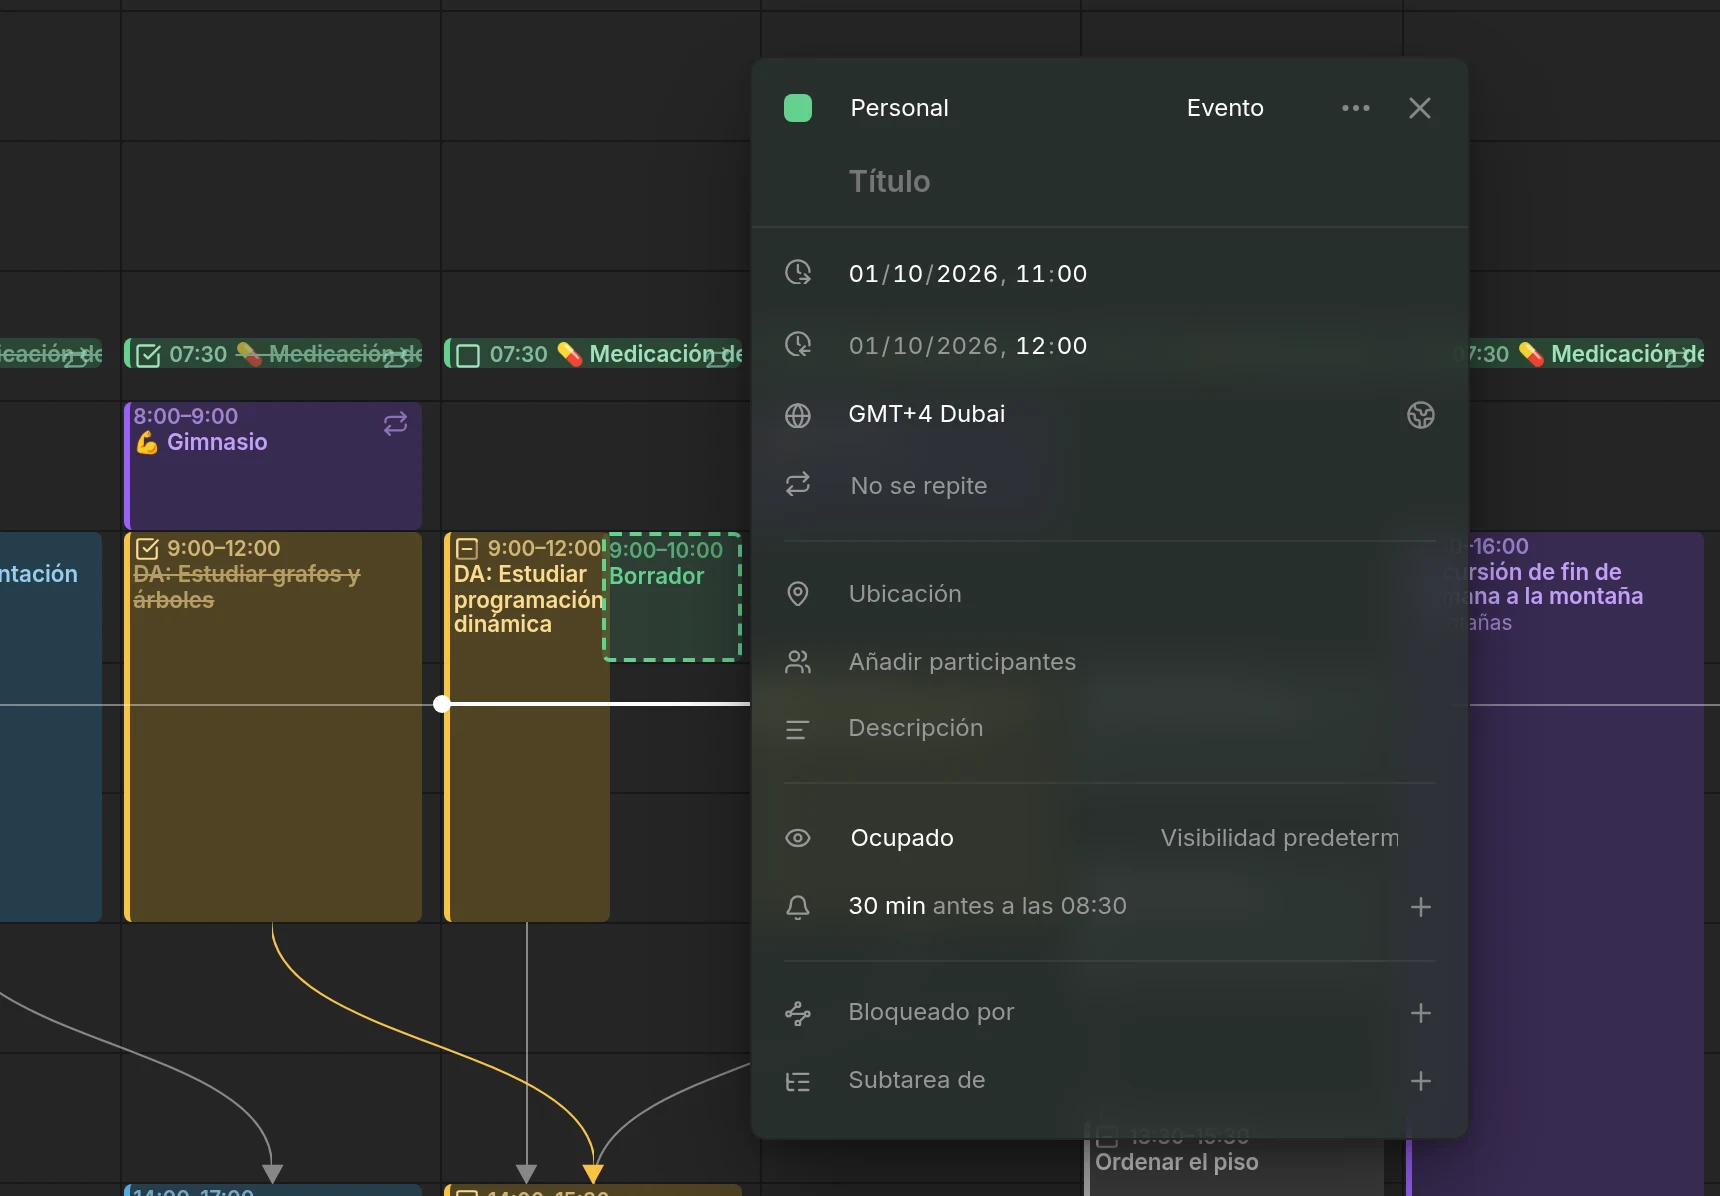Change the Ocupado availability setting
The width and height of the screenshot is (1720, 1196).
pyautogui.click(x=902, y=838)
